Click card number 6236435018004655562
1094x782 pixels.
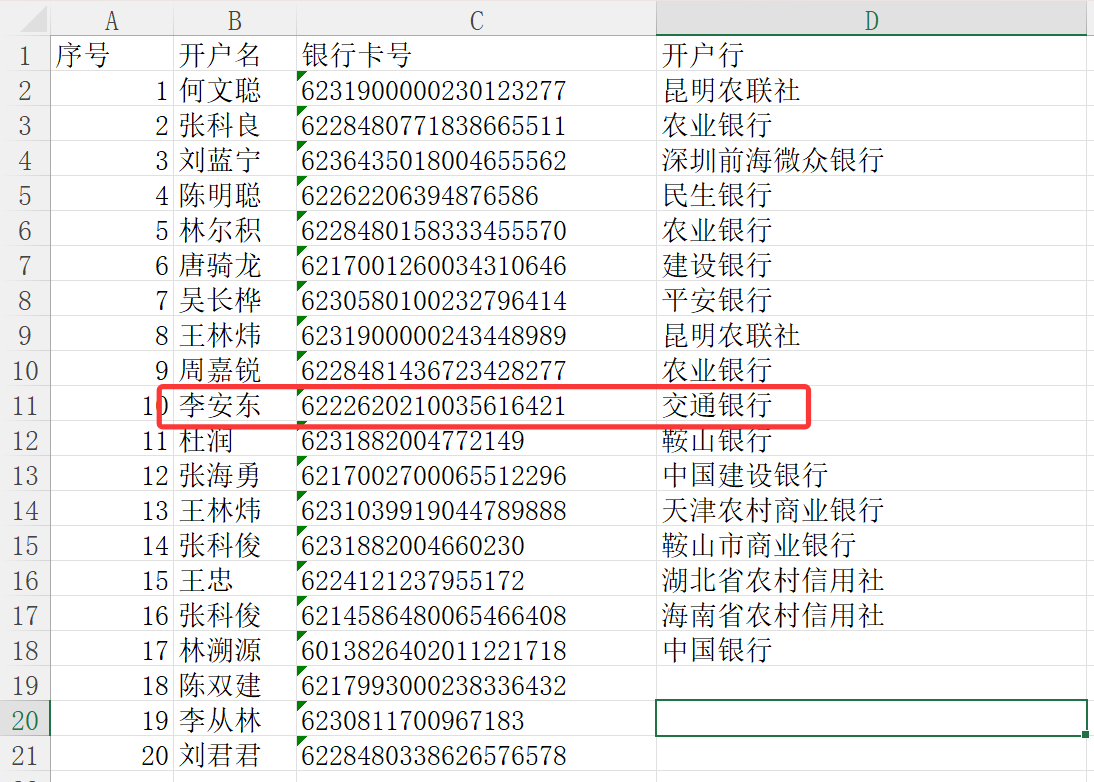(476, 160)
